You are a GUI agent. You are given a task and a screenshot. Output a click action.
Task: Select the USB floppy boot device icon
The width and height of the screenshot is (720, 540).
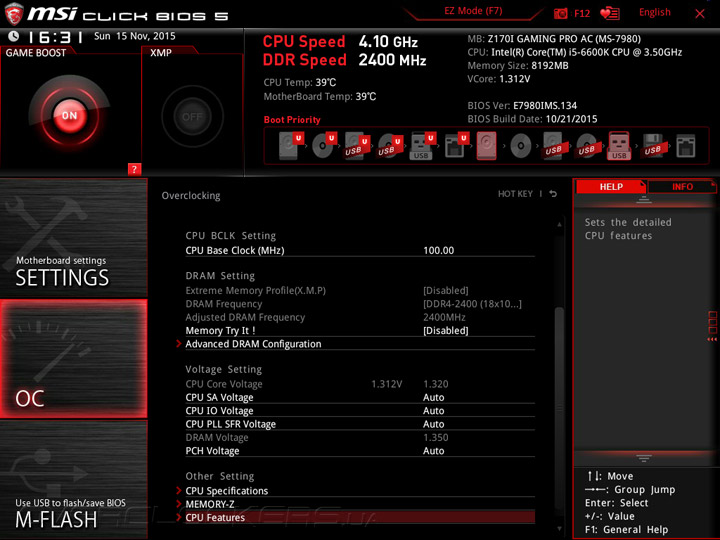(x=653, y=146)
